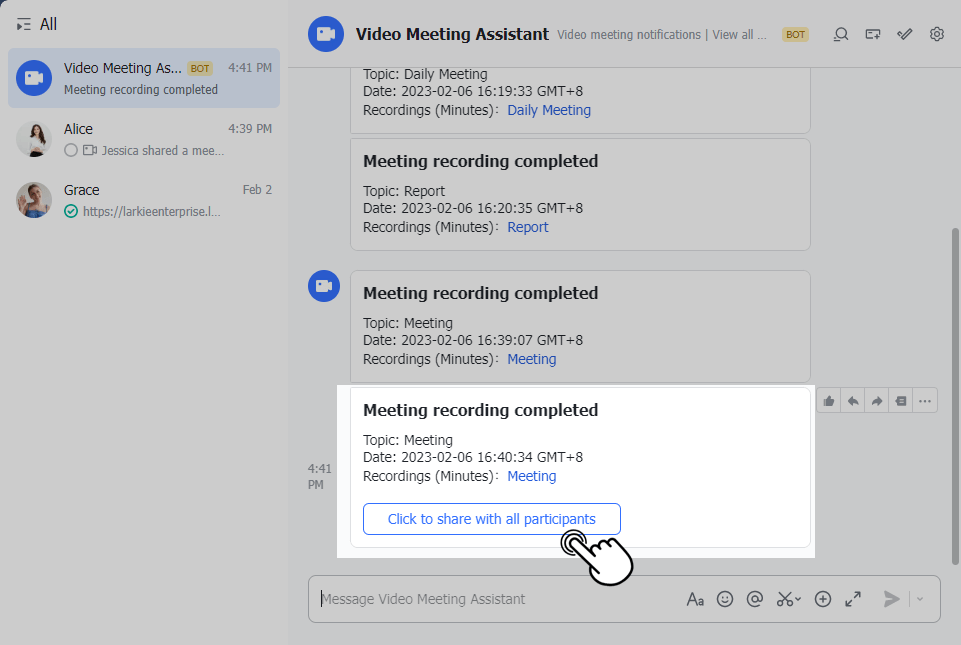Expand the send options dropdown arrow

click(x=920, y=599)
